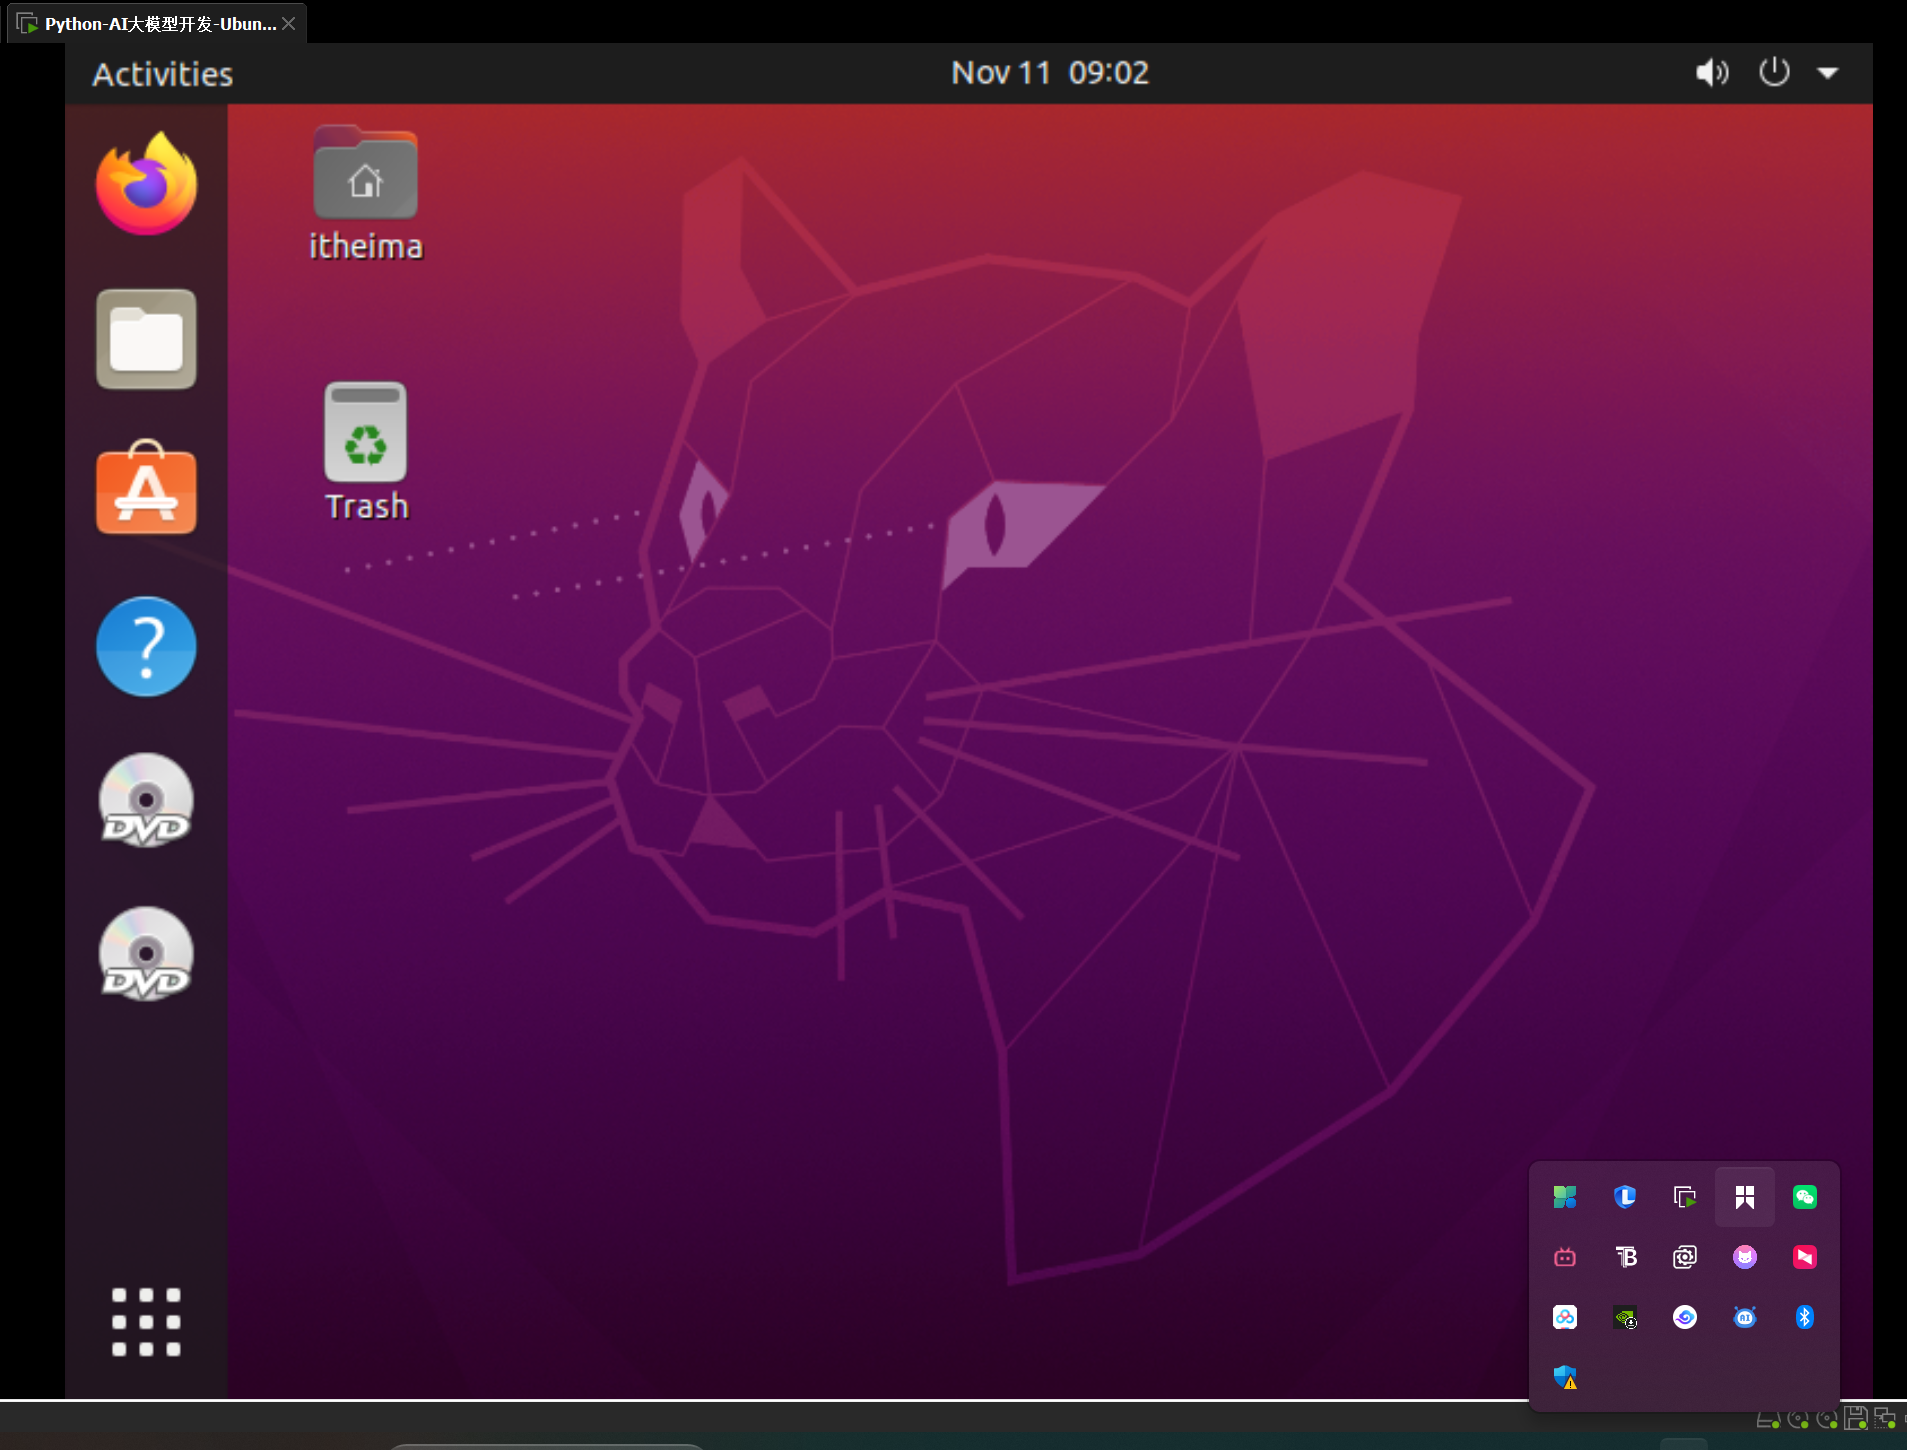1907x1450 pixels.
Task: Click the WeChat tray icon
Action: (x=1805, y=1197)
